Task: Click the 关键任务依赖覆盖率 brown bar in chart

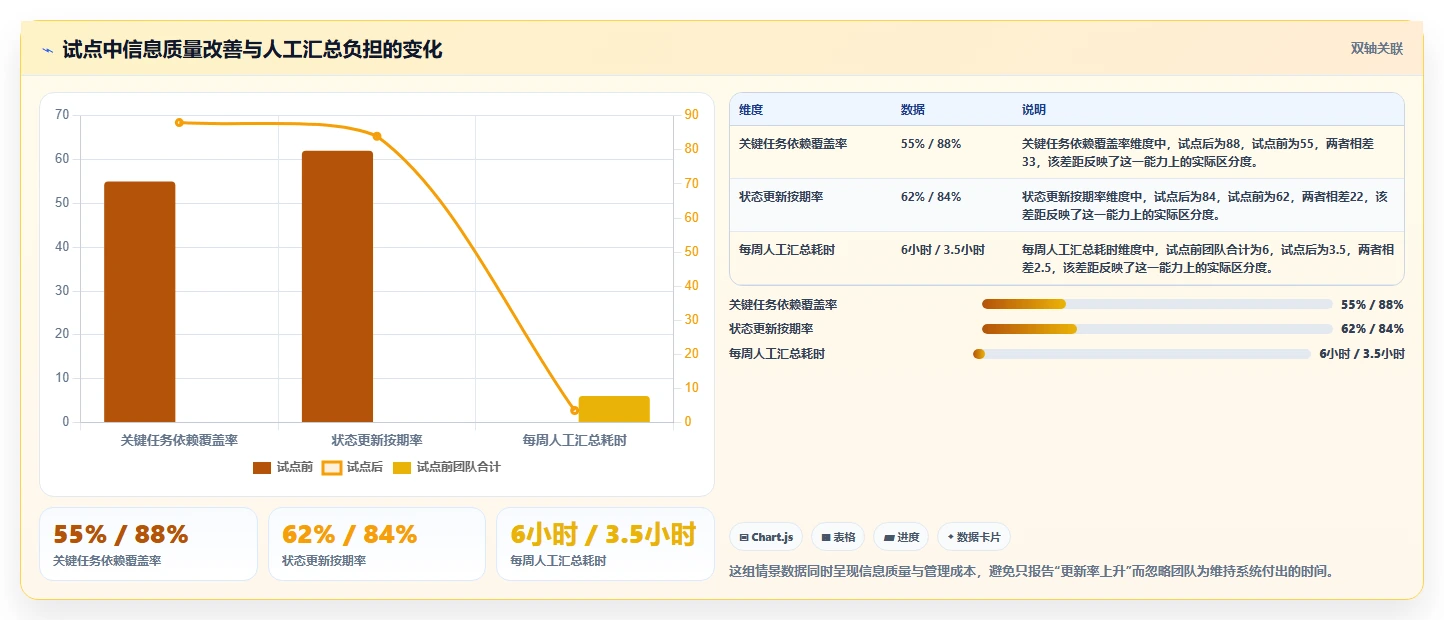Action: (x=140, y=302)
